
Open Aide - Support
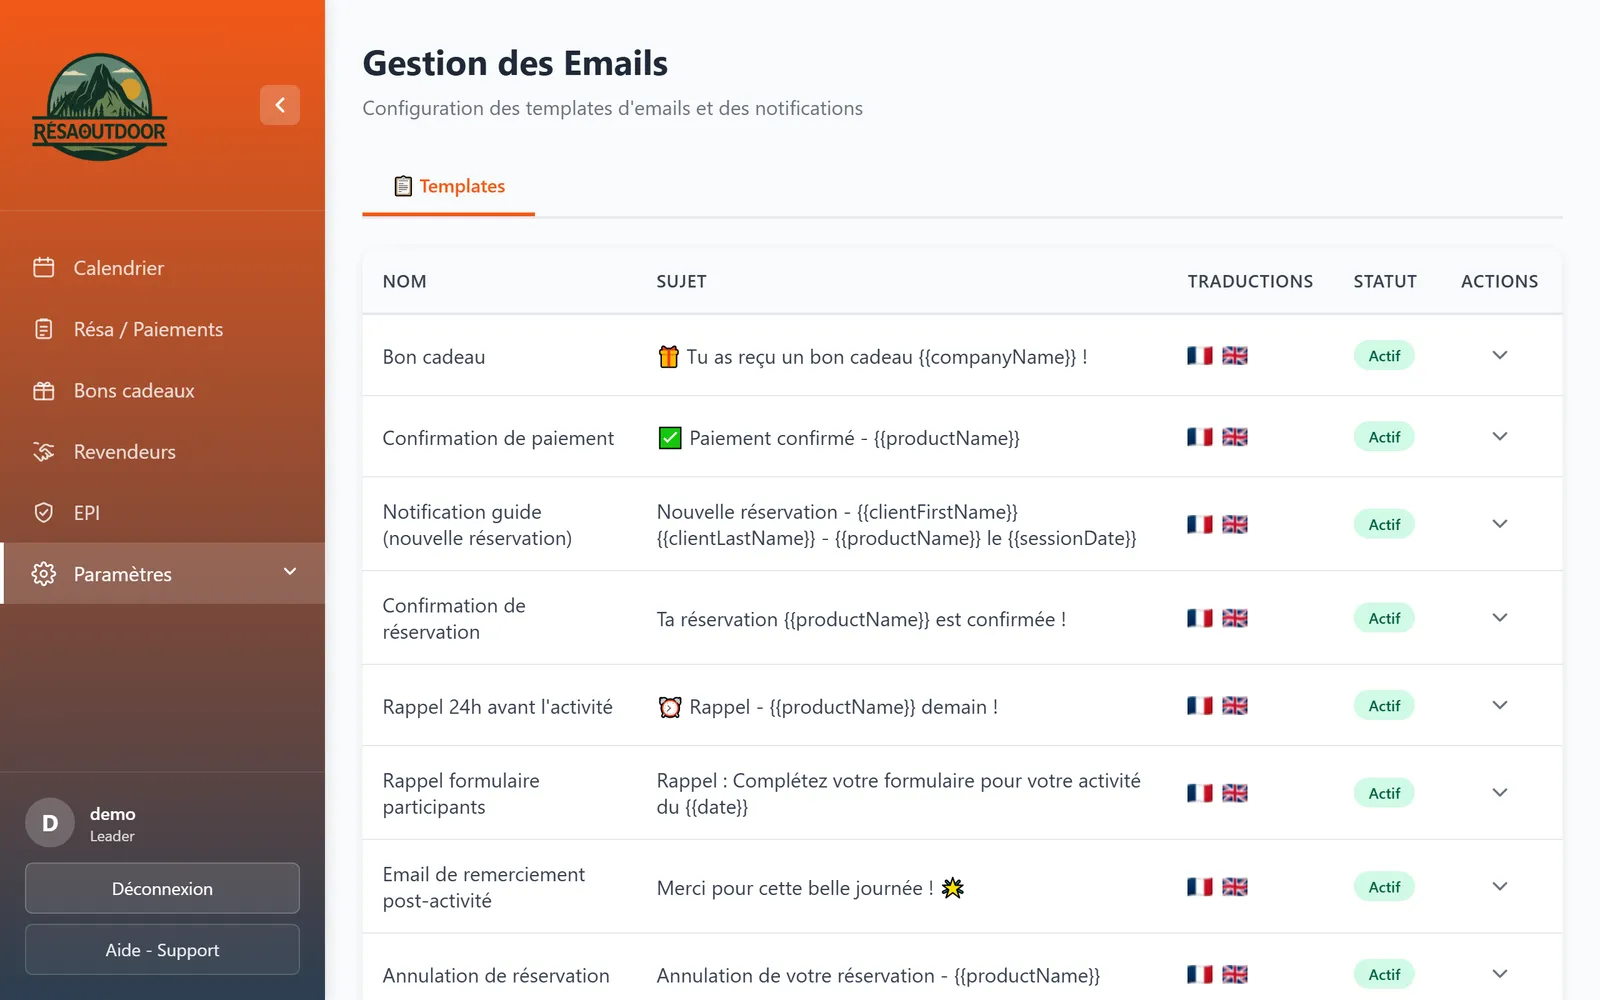[162, 949]
